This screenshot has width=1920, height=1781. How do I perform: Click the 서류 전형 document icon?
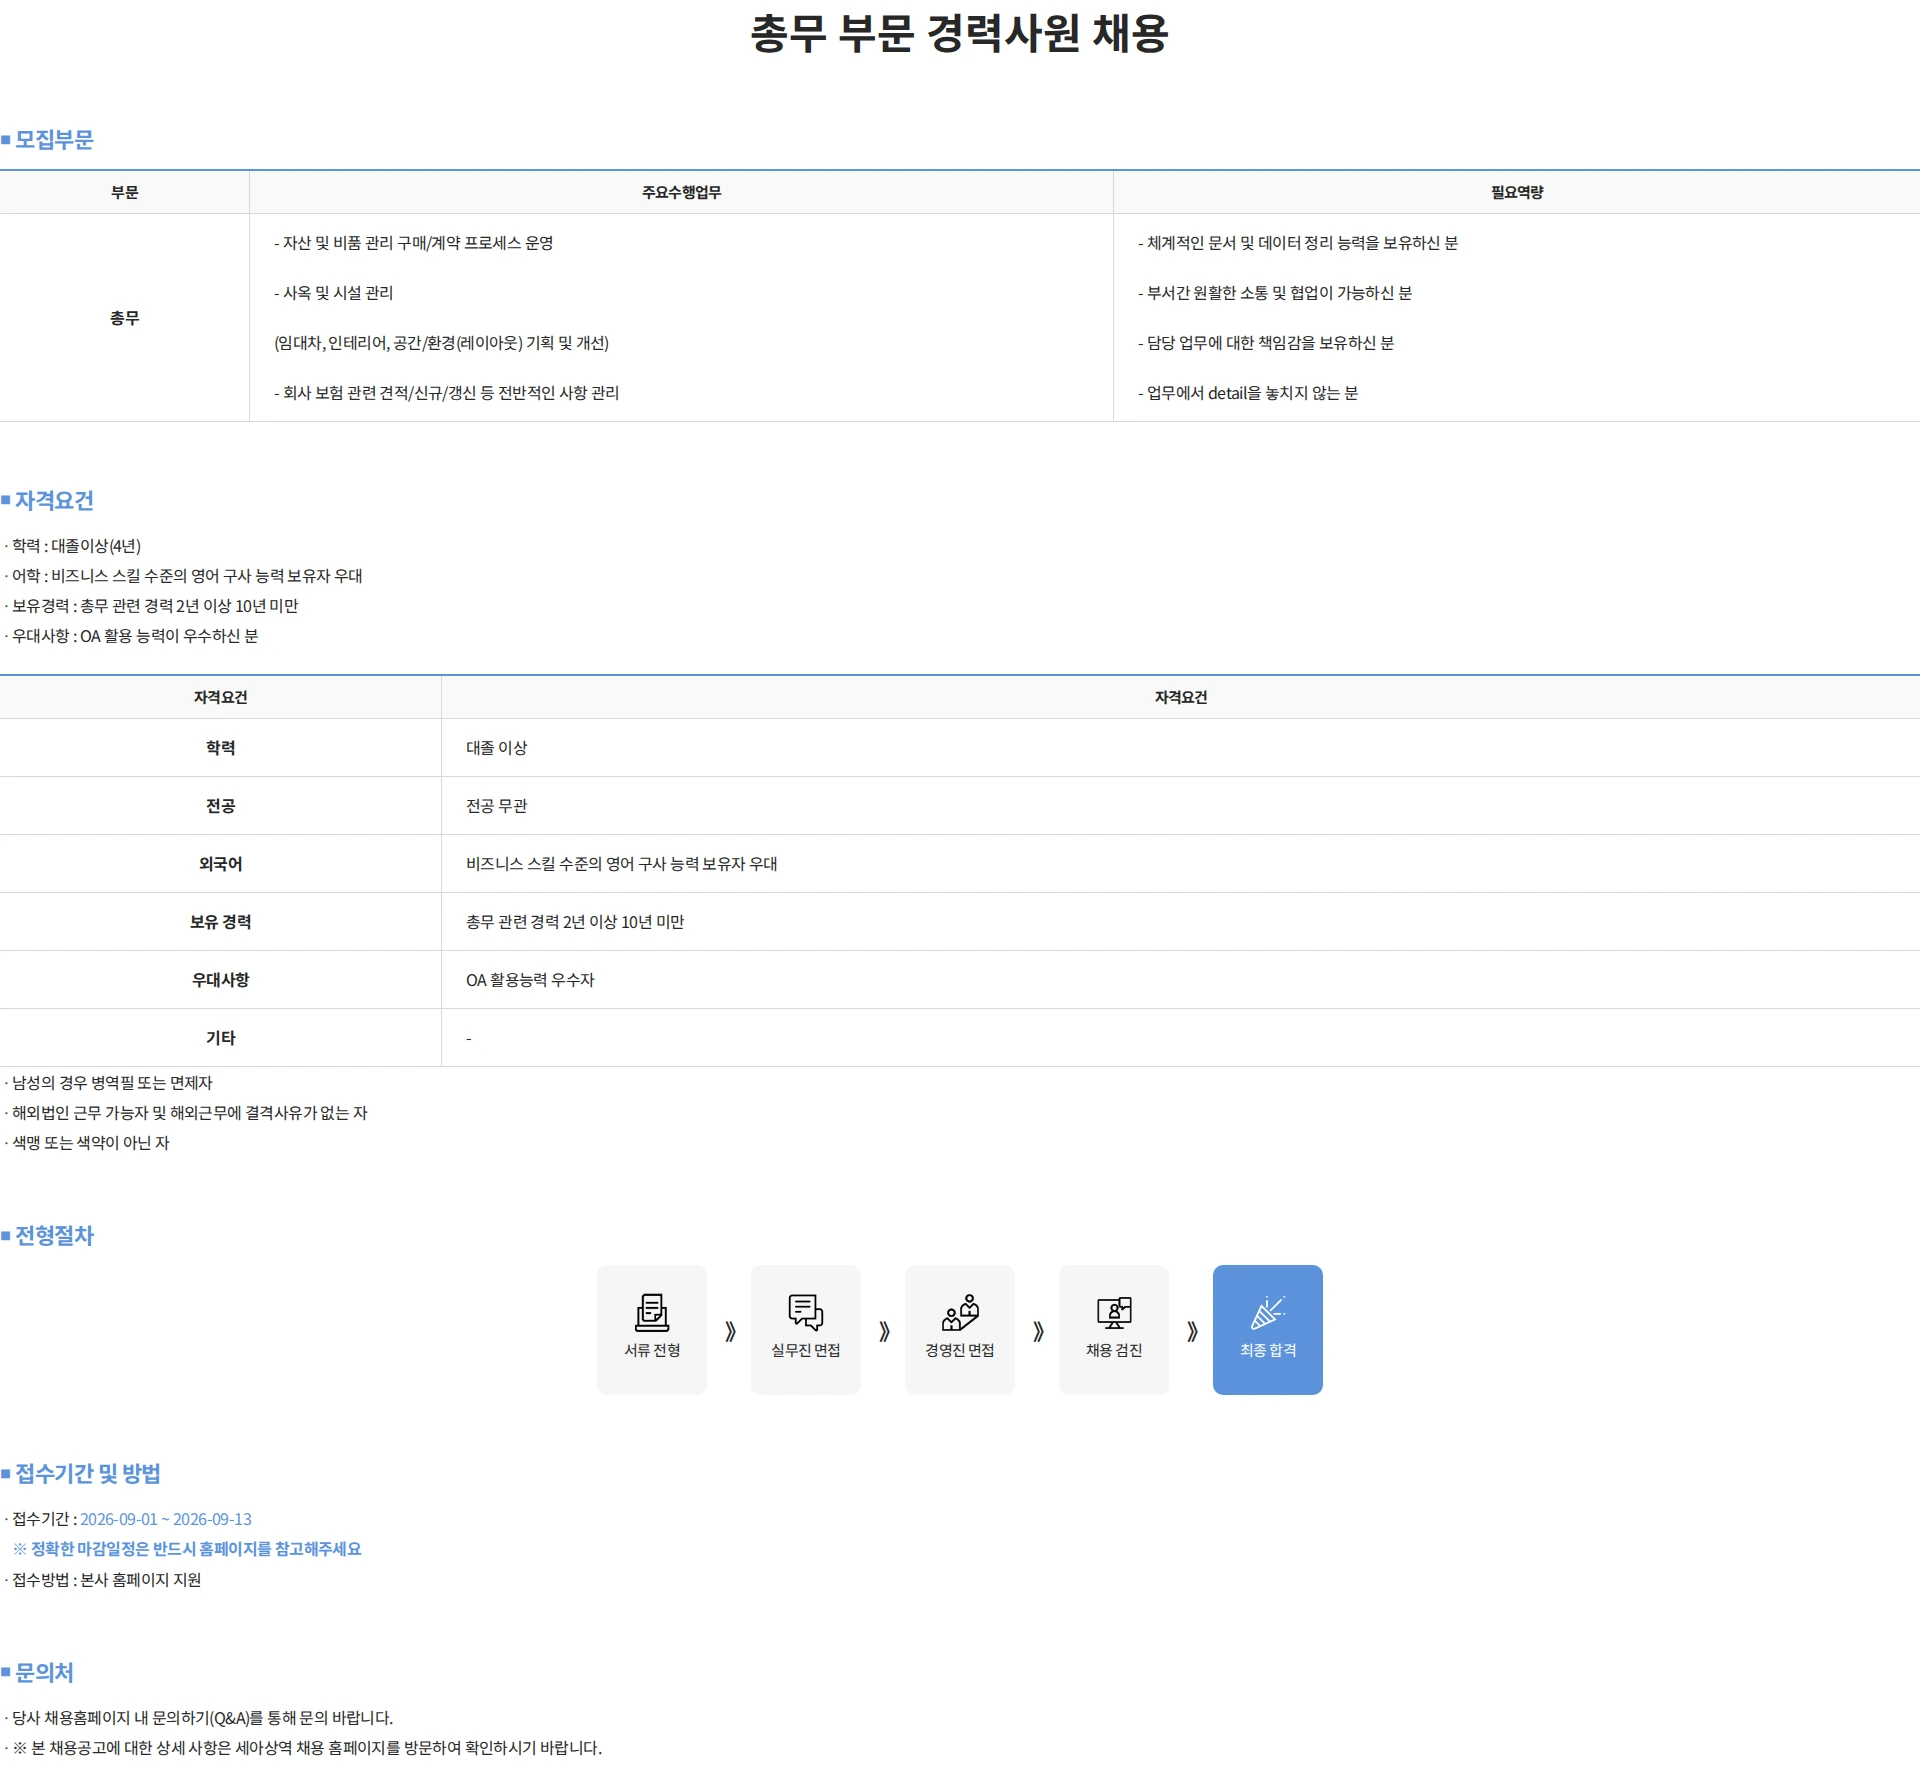click(652, 1312)
